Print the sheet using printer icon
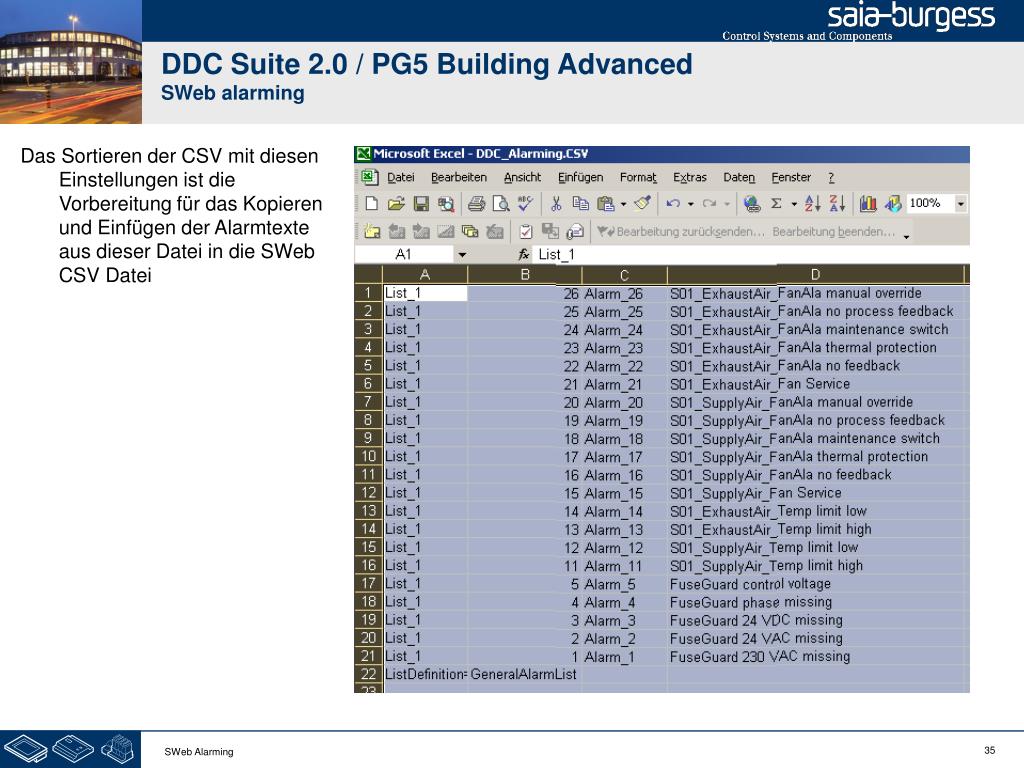Viewport: 1024px width, 768px height. pos(476,204)
